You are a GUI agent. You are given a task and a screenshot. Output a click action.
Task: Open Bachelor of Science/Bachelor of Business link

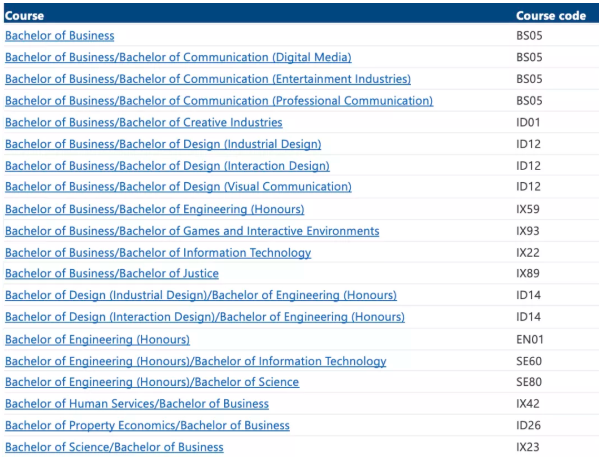point(114,447)
